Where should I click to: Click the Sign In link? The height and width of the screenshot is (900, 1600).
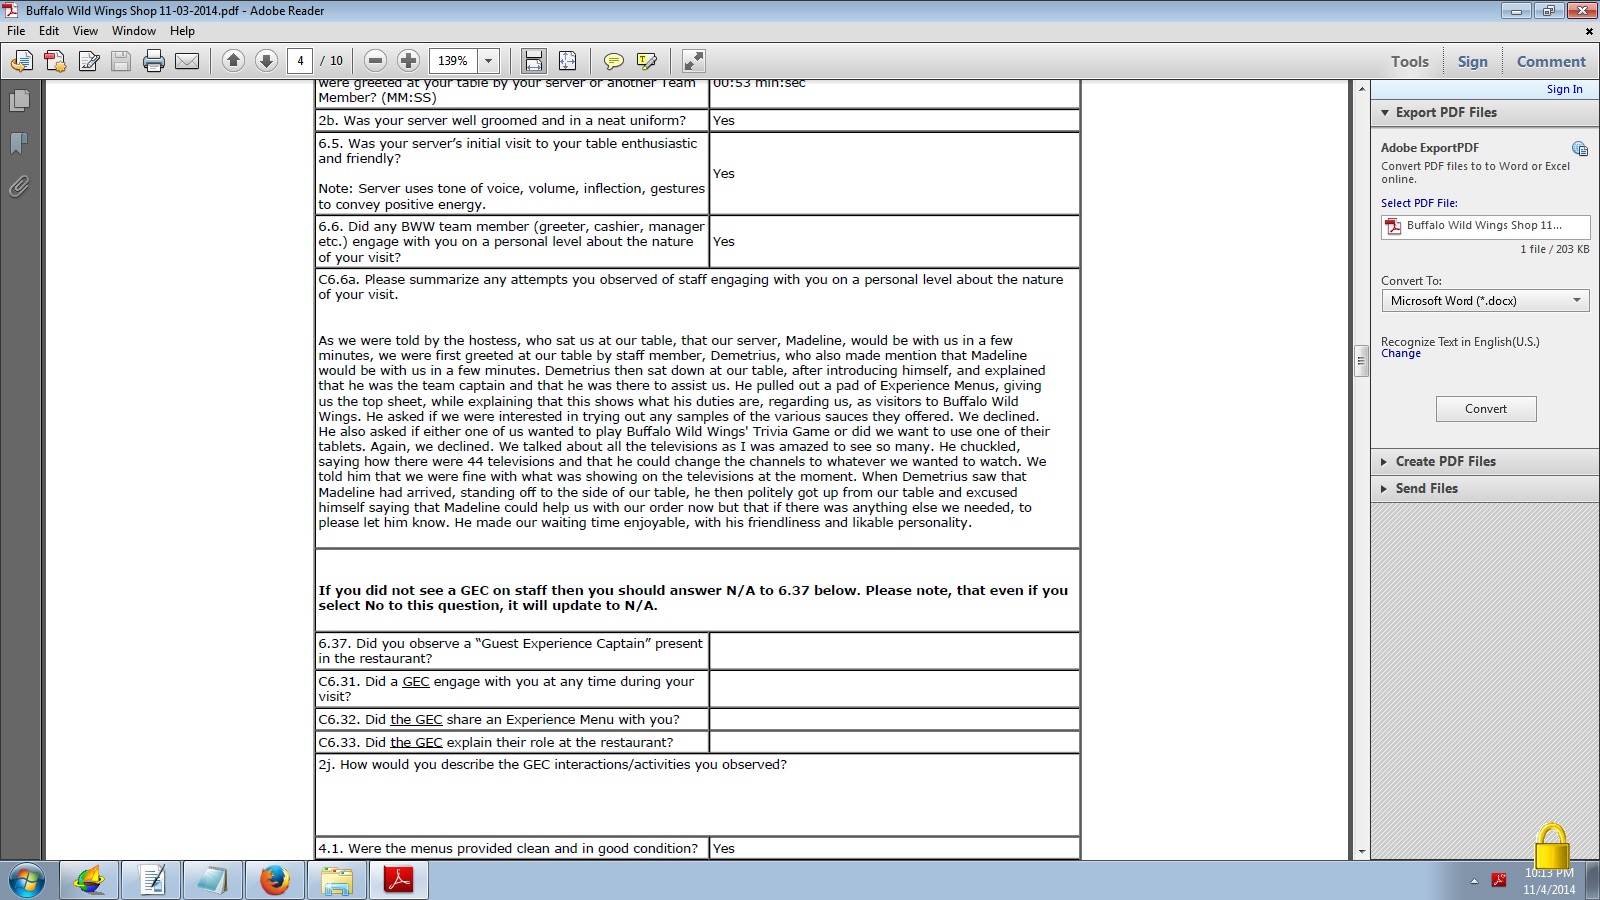[1564, 89]
